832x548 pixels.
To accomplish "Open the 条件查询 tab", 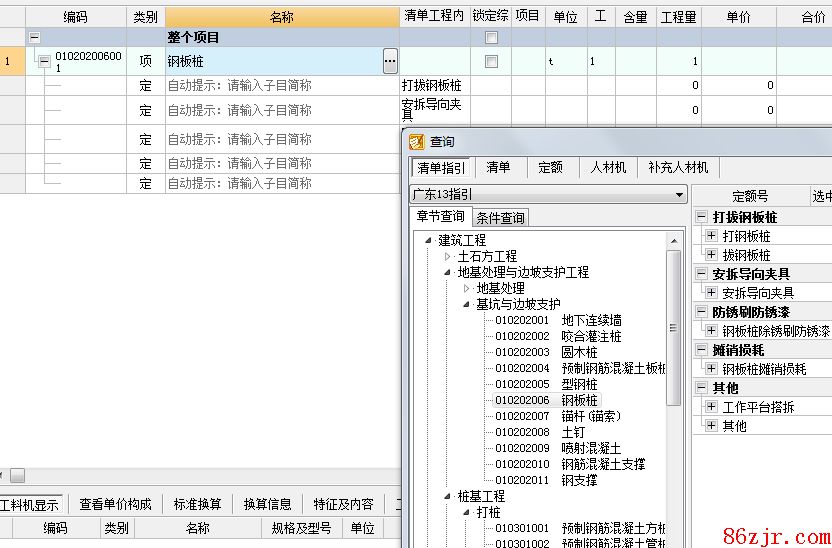I will click(500, 218).
